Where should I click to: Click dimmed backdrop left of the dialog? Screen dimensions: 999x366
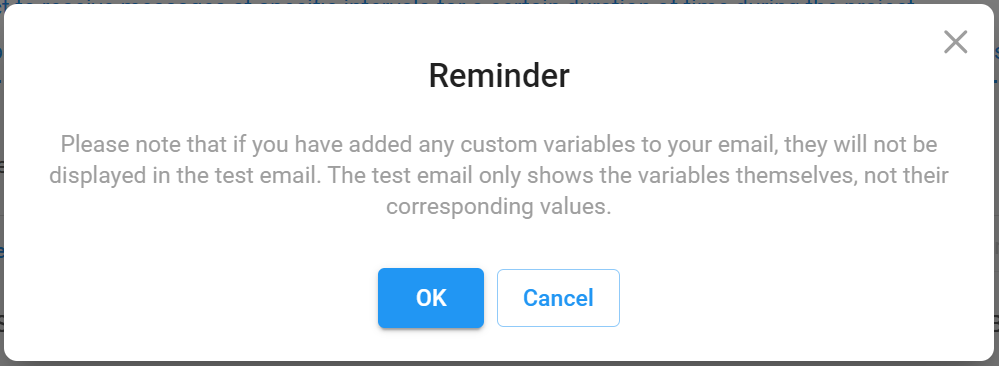(1, 185)
